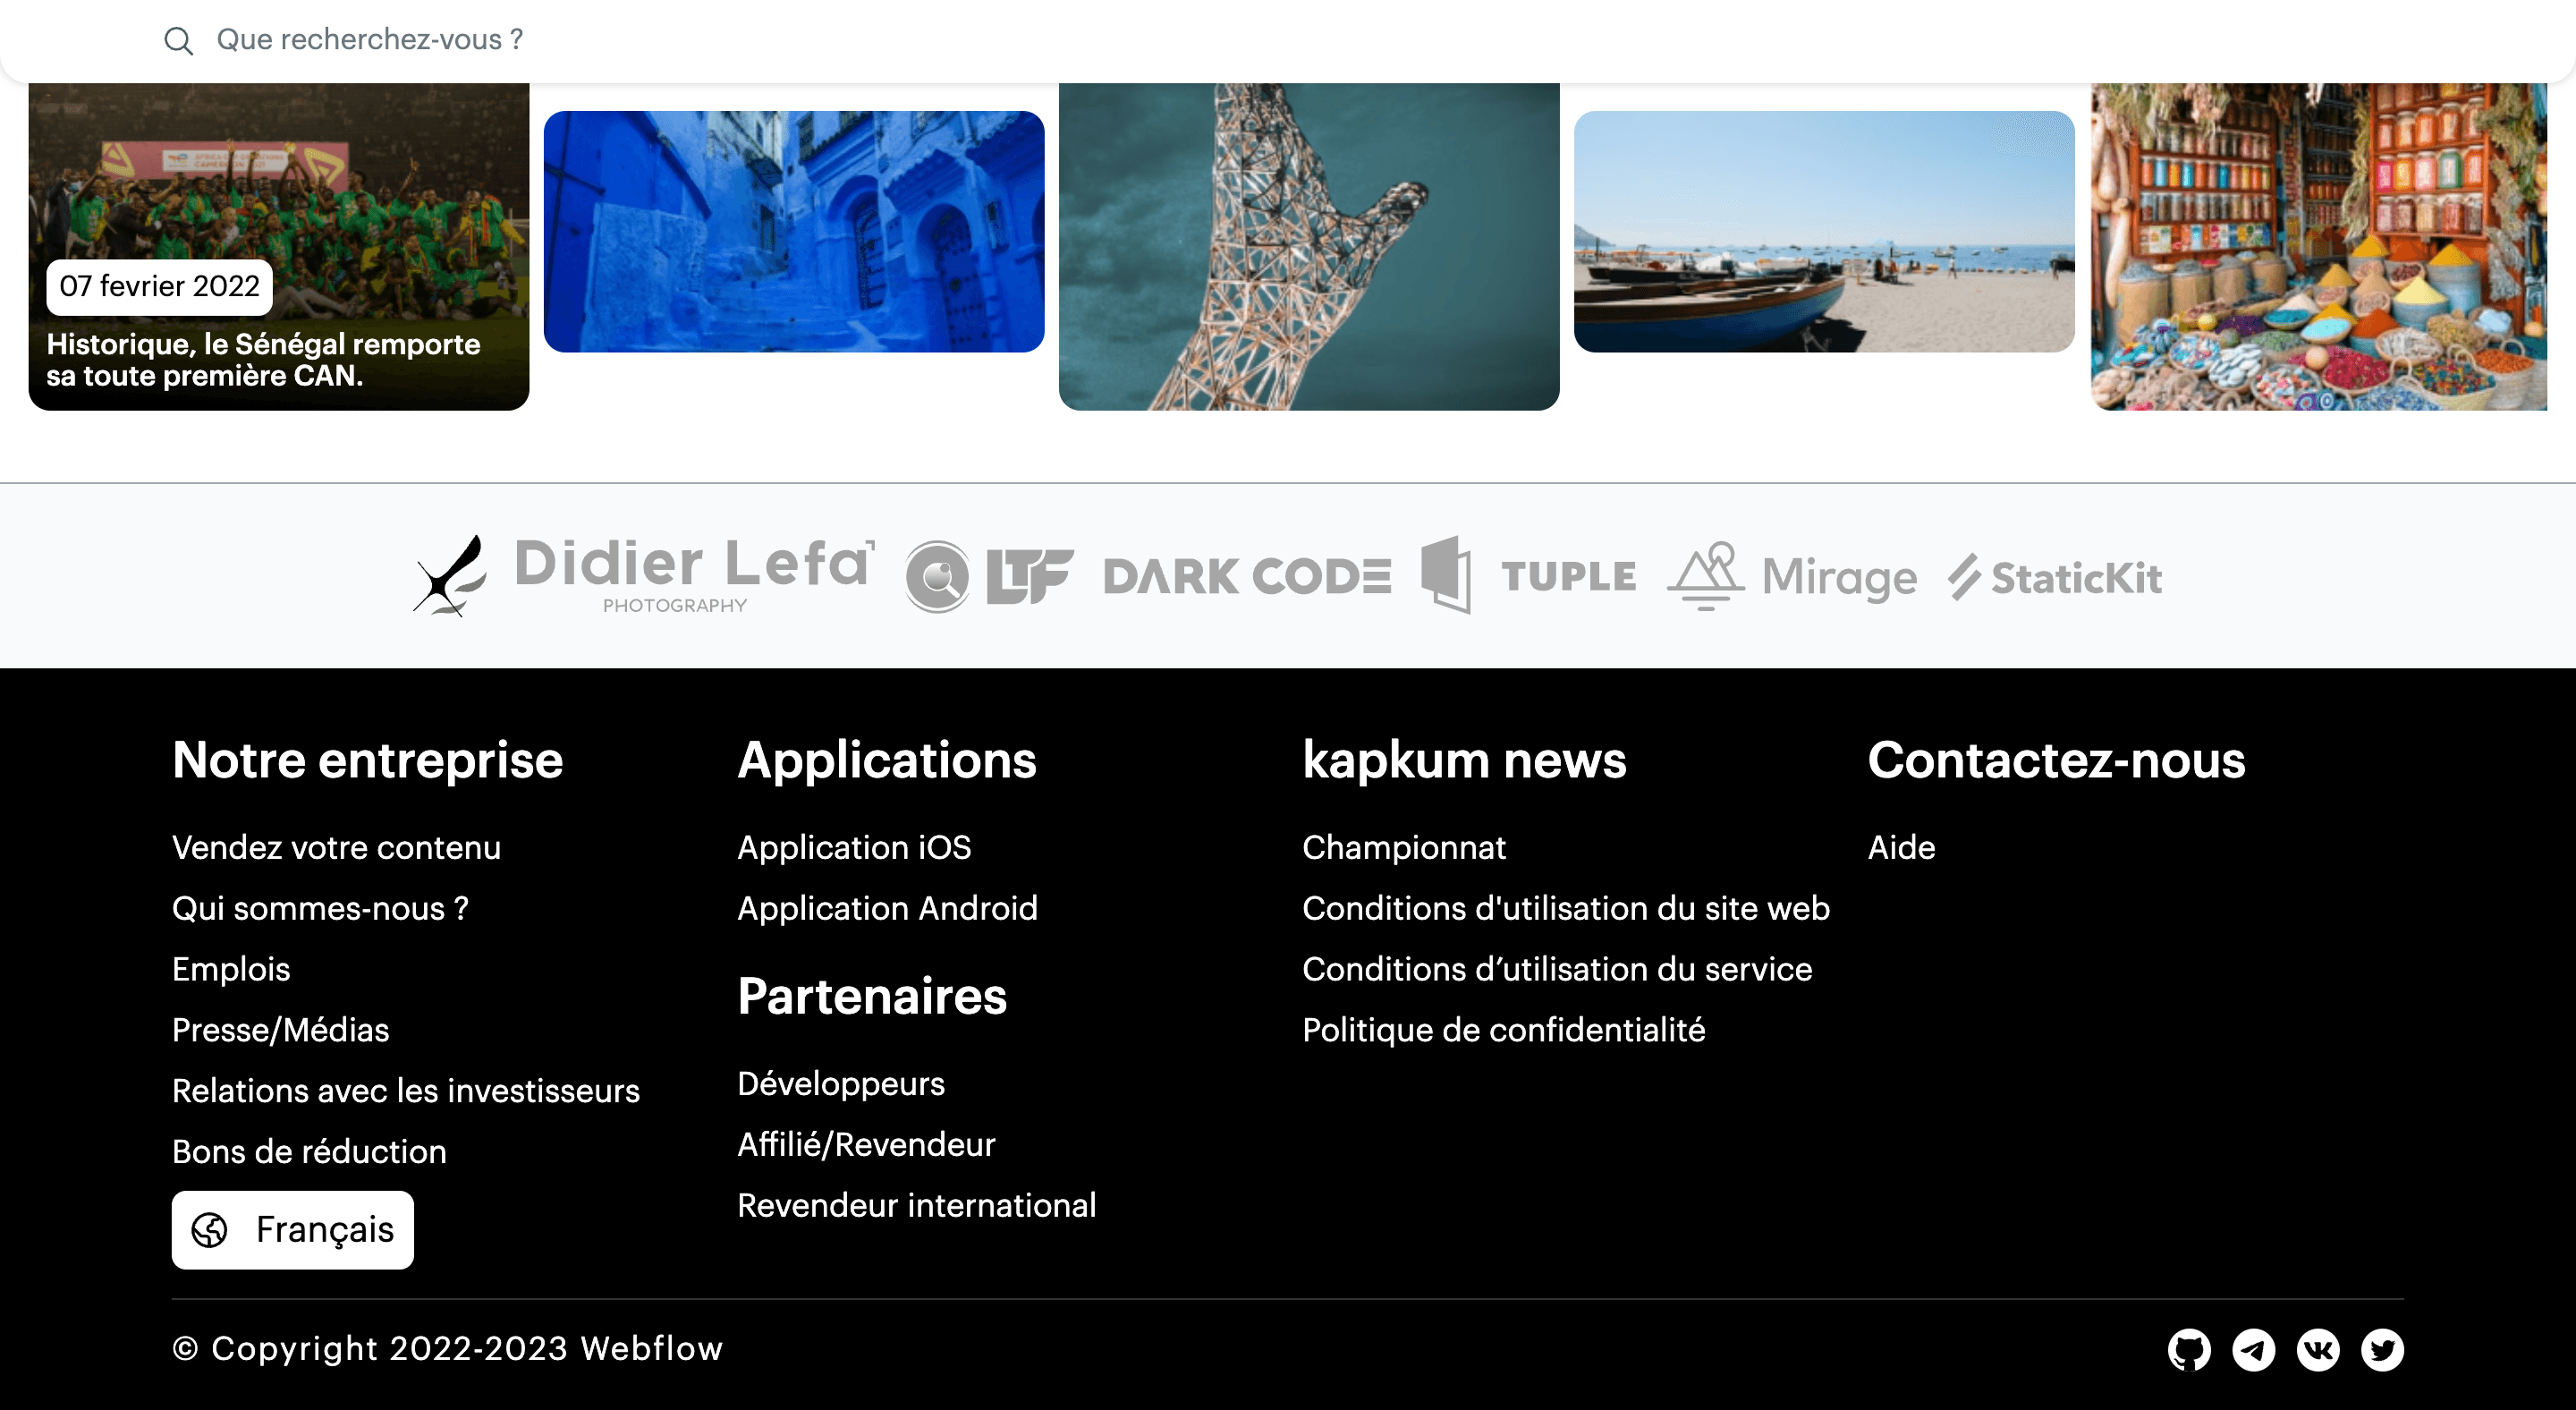2576x1410 pixels.
Task: Click the Telegram icon in footer
Action: [x=2253, y=1351]
